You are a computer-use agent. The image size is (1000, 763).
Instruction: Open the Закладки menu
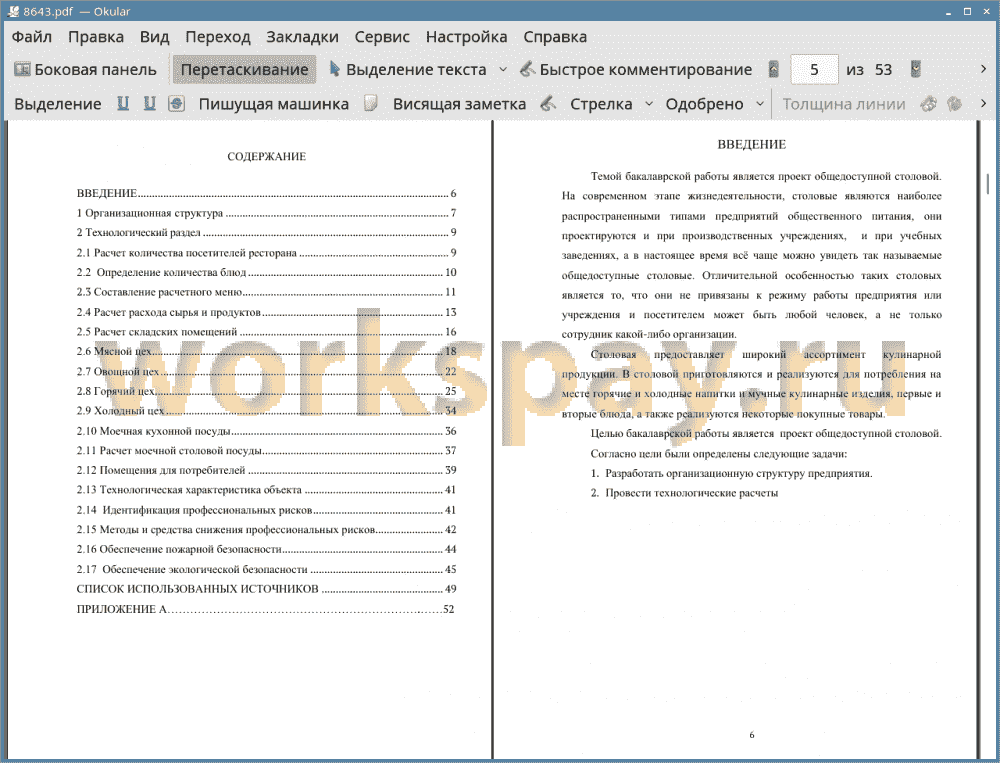tap(302, 37)
